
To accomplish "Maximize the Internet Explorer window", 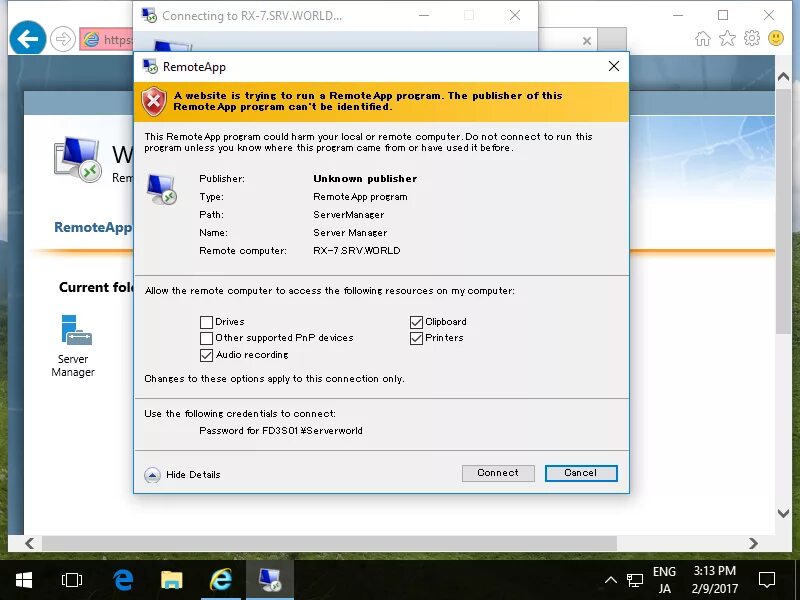I will point(723,15).
